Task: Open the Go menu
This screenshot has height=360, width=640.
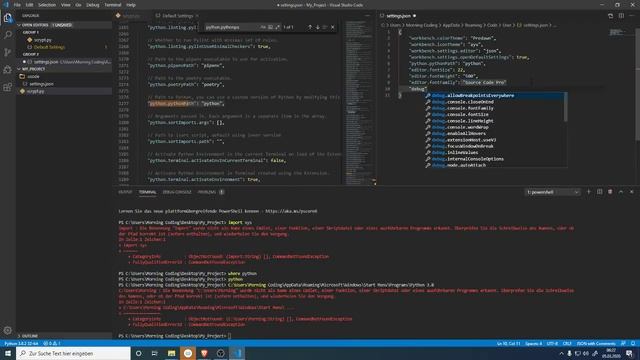Action: [x=78, y=5]
